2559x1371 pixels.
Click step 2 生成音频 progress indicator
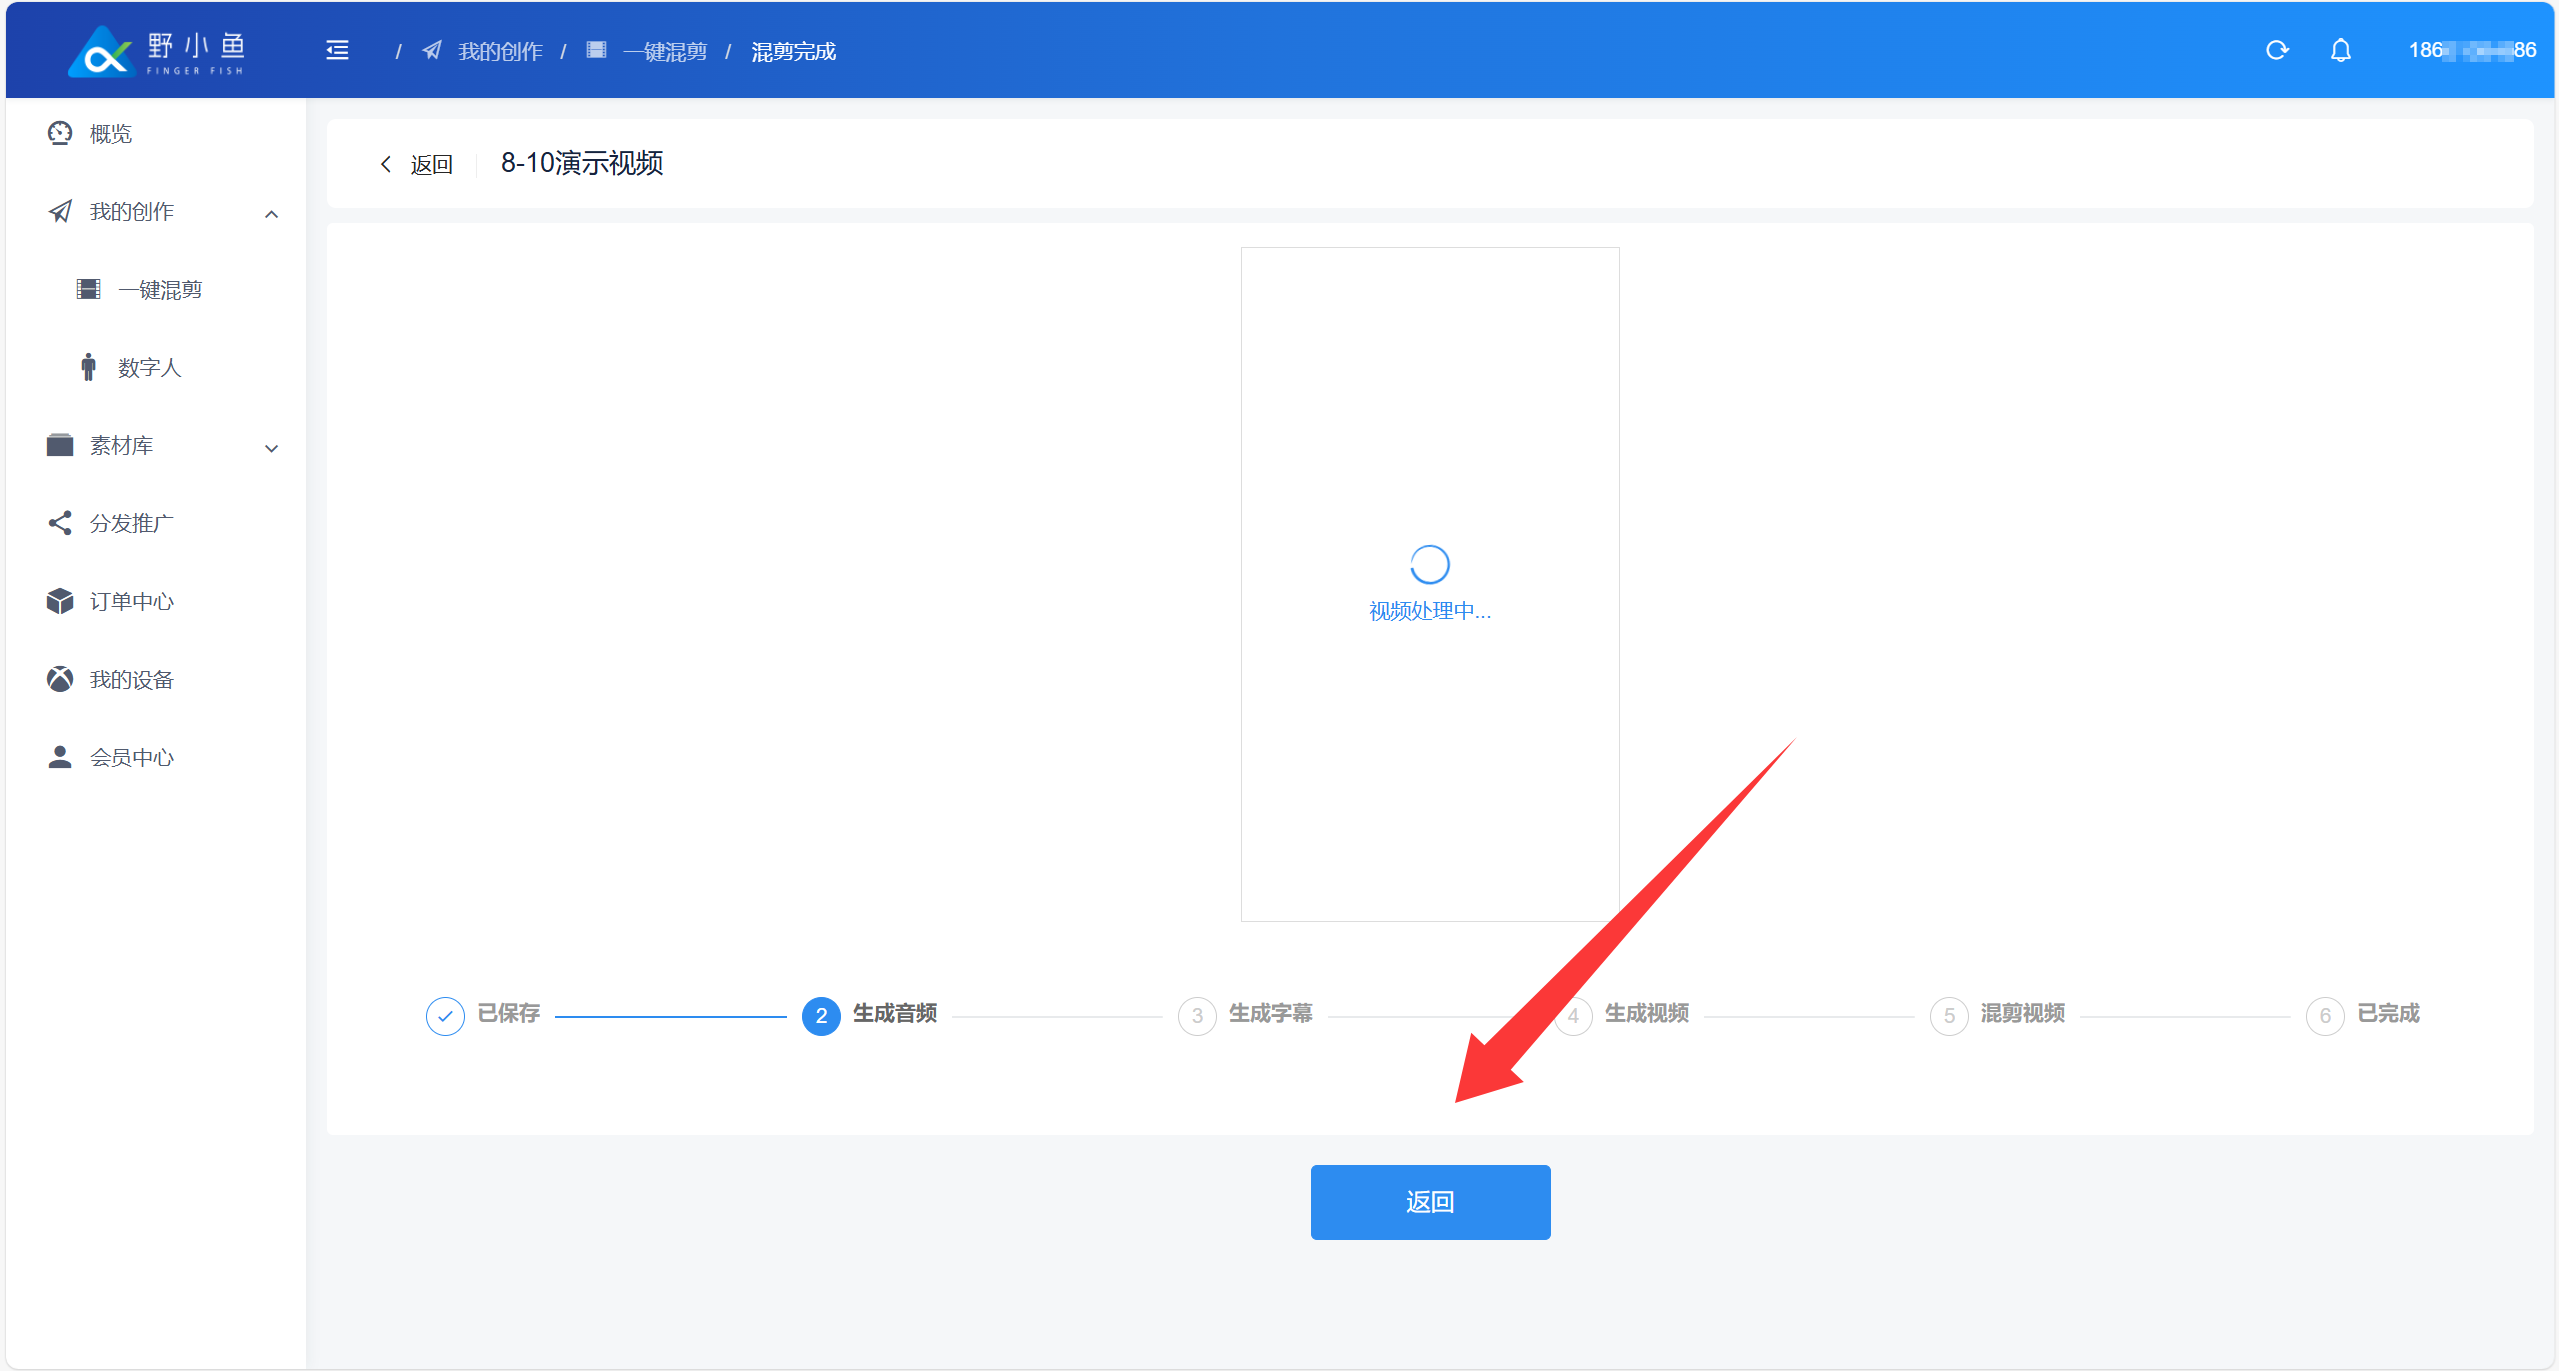click(x=821, y=1015)
